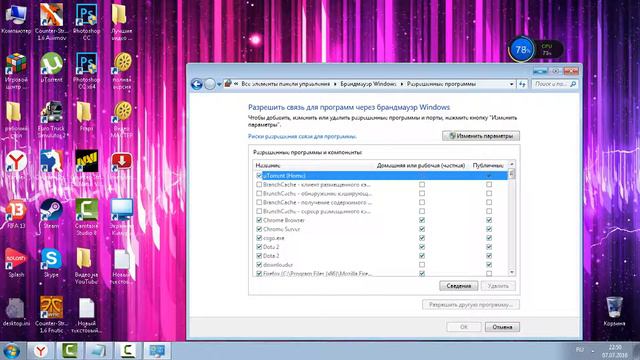Click the list scrollbar up arrow
640x360 pixels.
pos(512,164)
